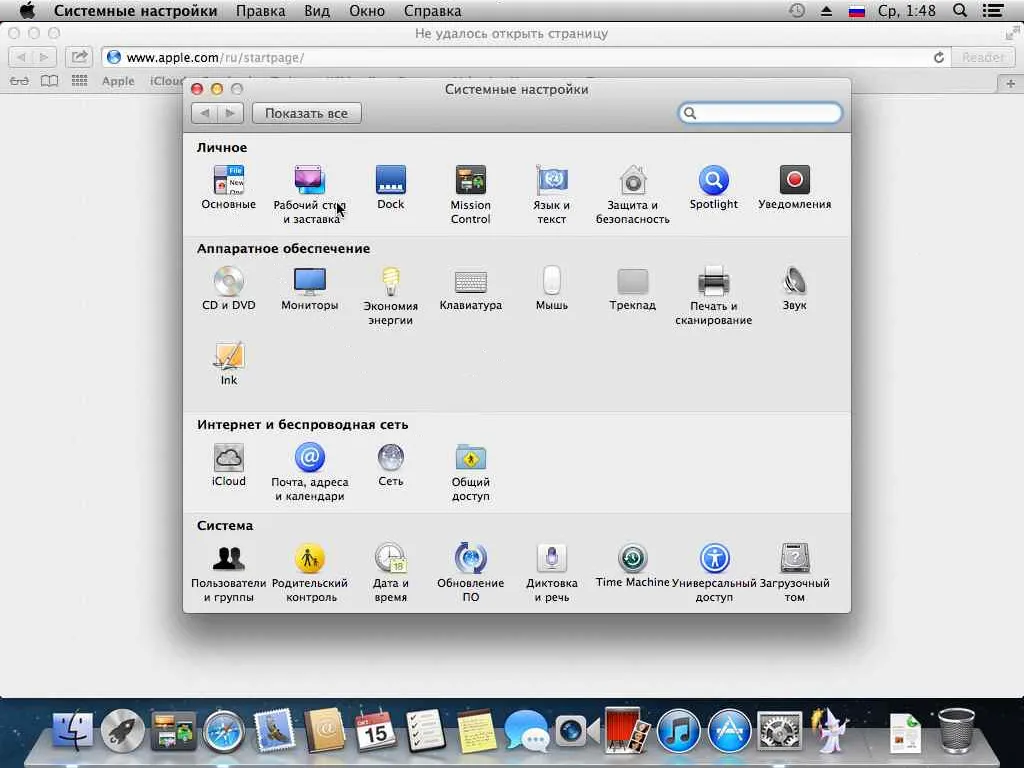
Task: Open Трекпад preferences
Action: click(633, 289)
